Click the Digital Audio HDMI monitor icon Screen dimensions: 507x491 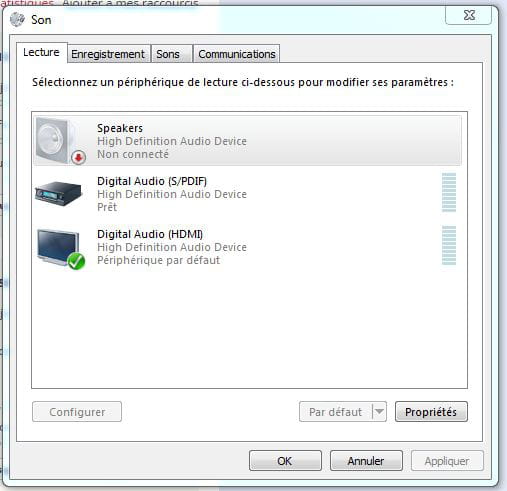pos(58,247)
